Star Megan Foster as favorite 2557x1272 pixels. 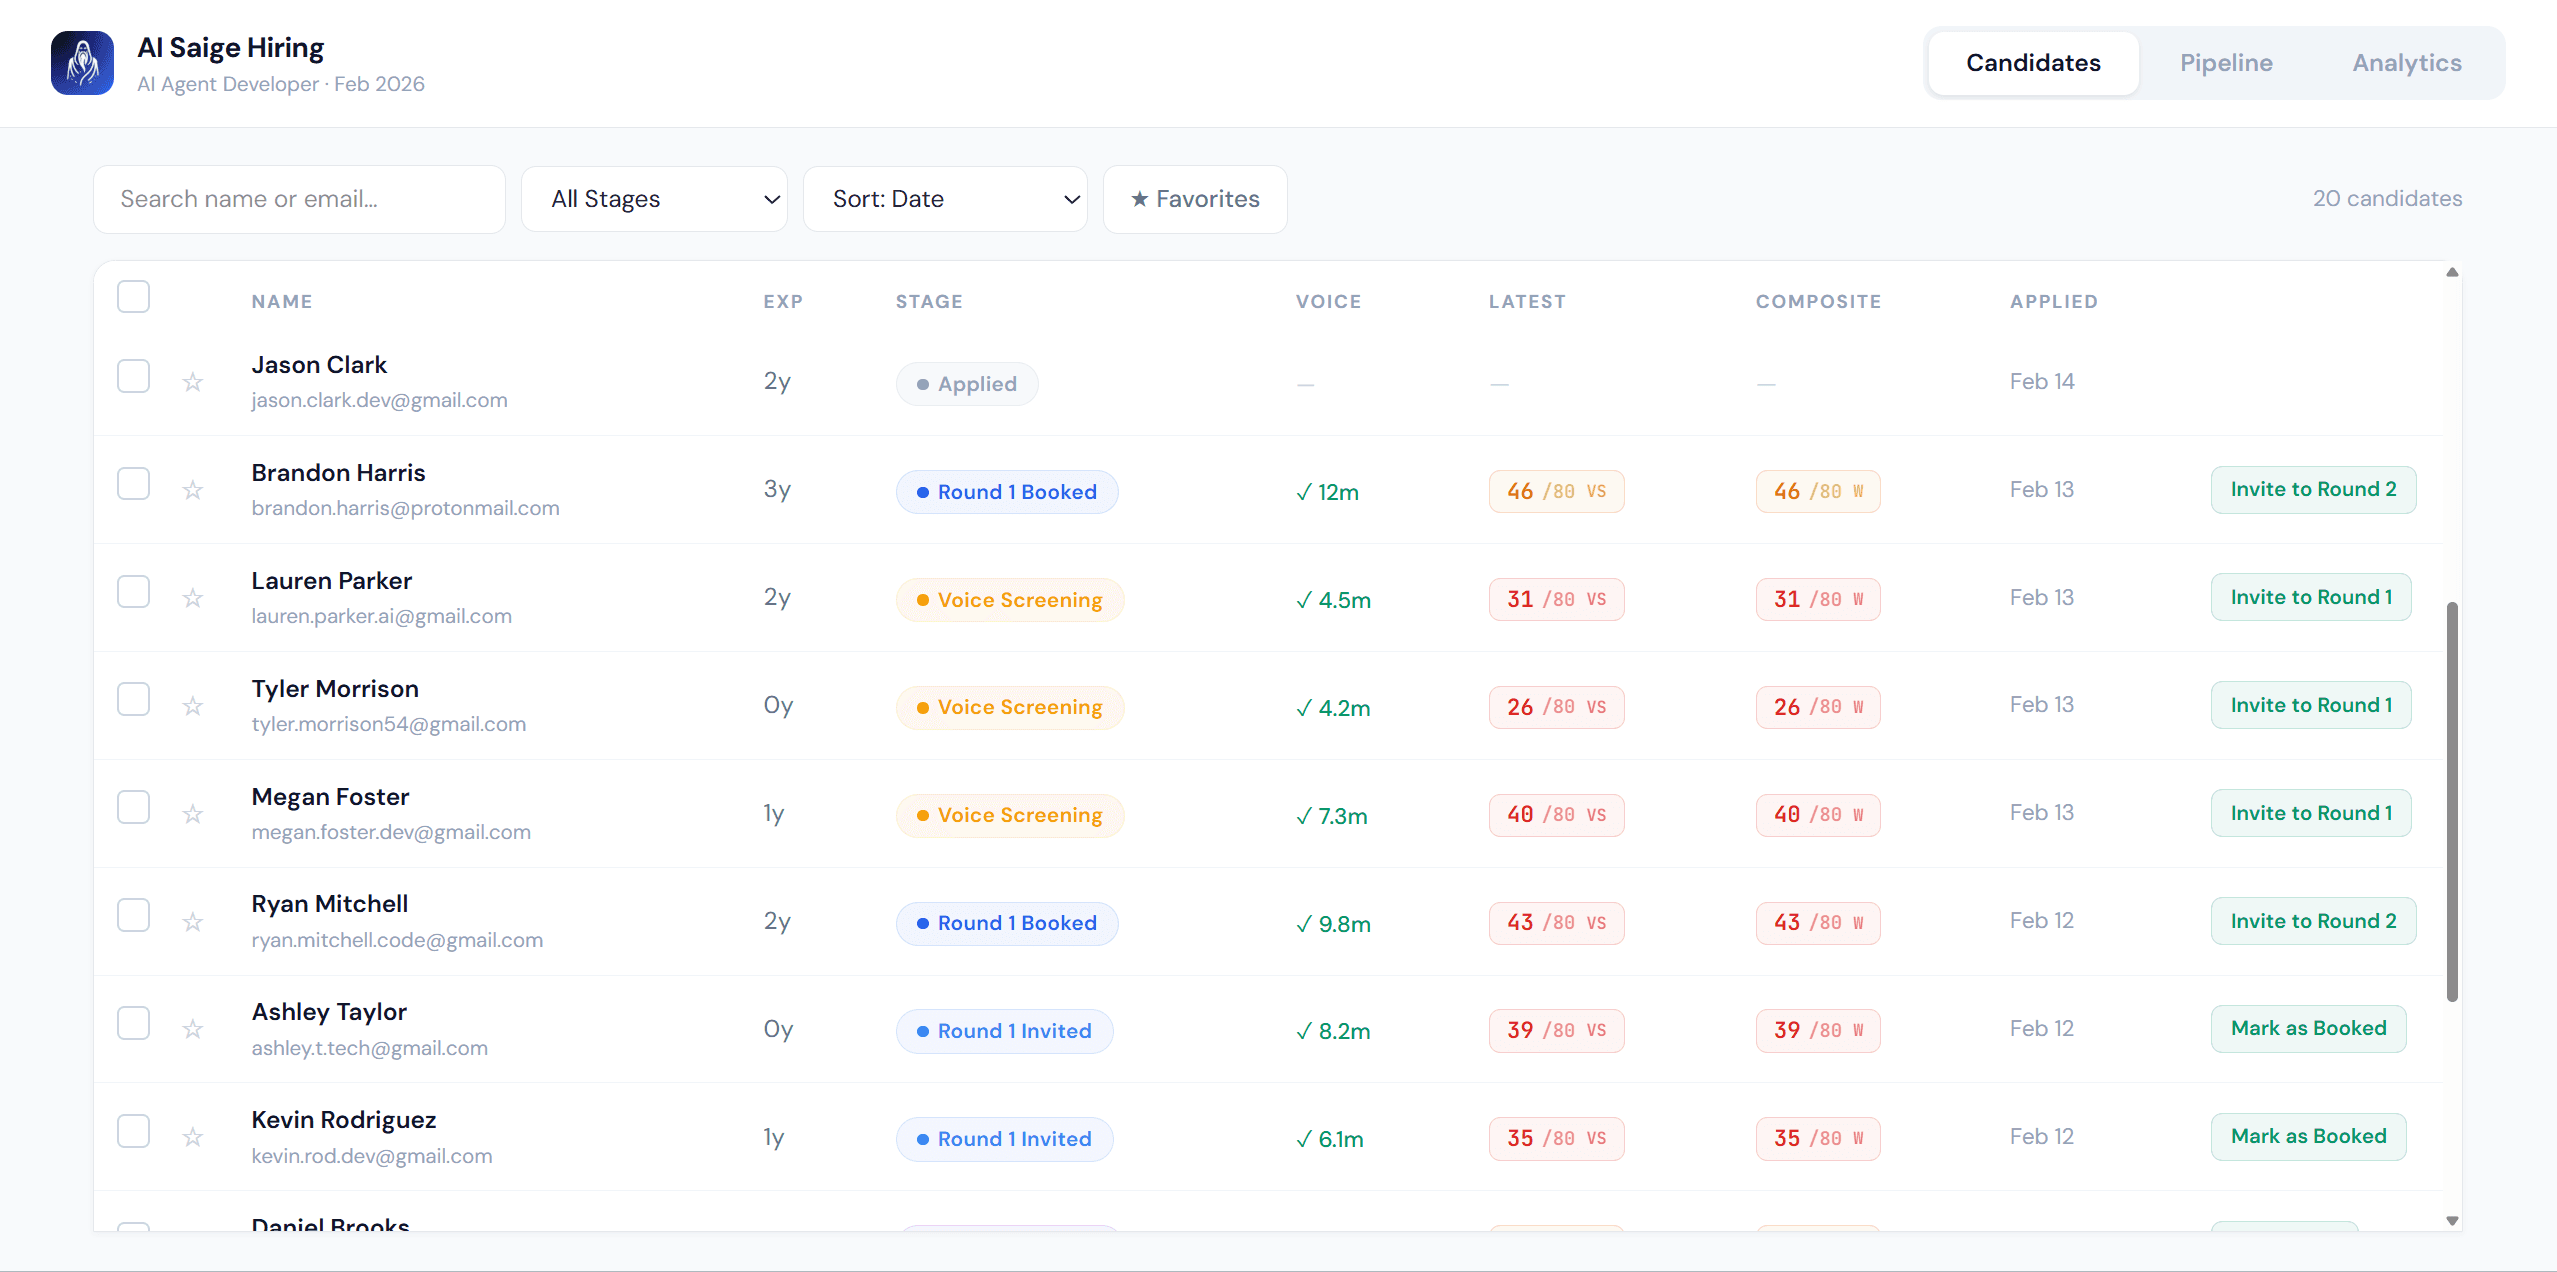click(193, 814)
